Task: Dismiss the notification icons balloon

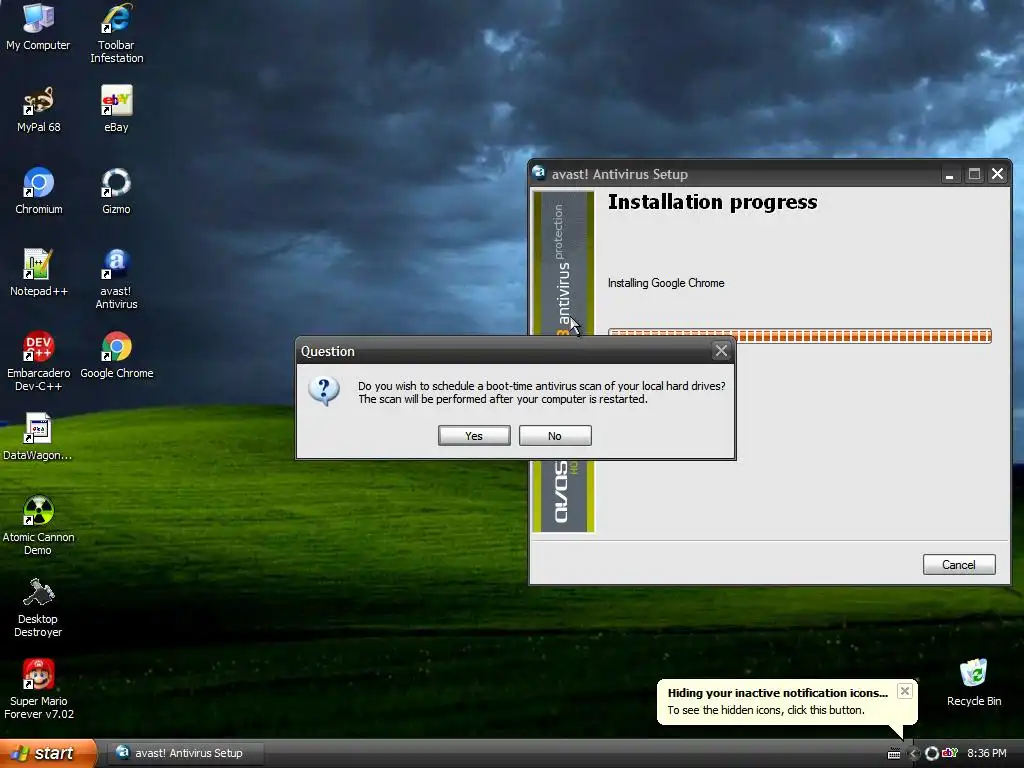Action: tap(904, 691)
